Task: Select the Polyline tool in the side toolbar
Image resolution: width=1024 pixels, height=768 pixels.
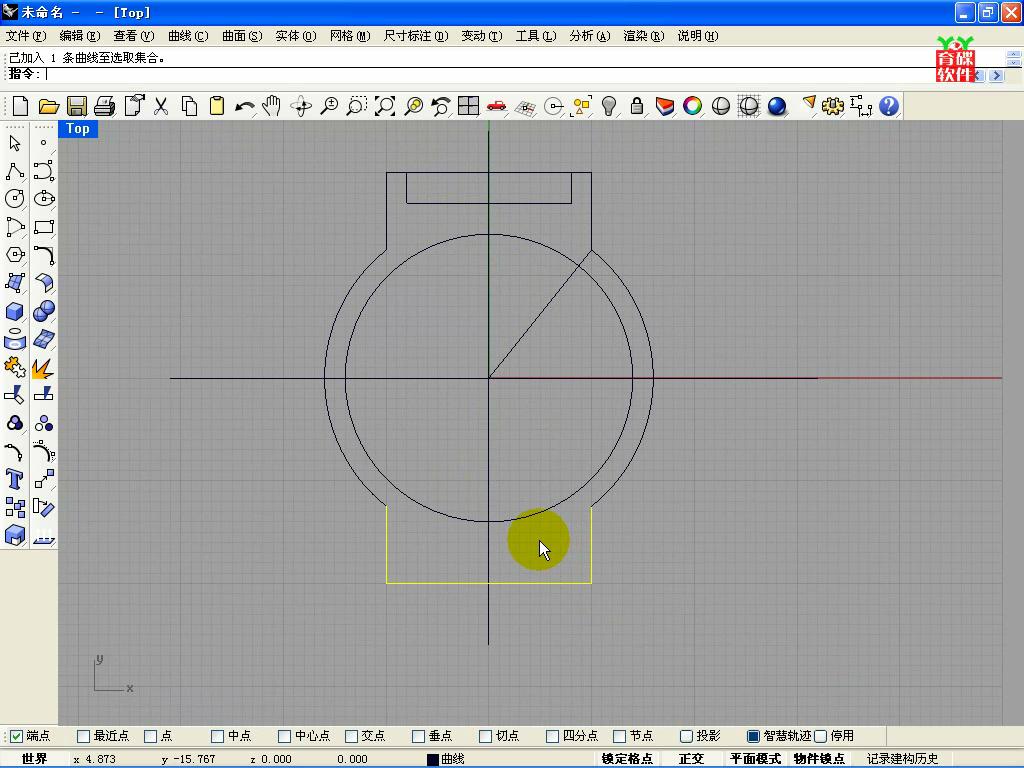Action: [15, 171]
